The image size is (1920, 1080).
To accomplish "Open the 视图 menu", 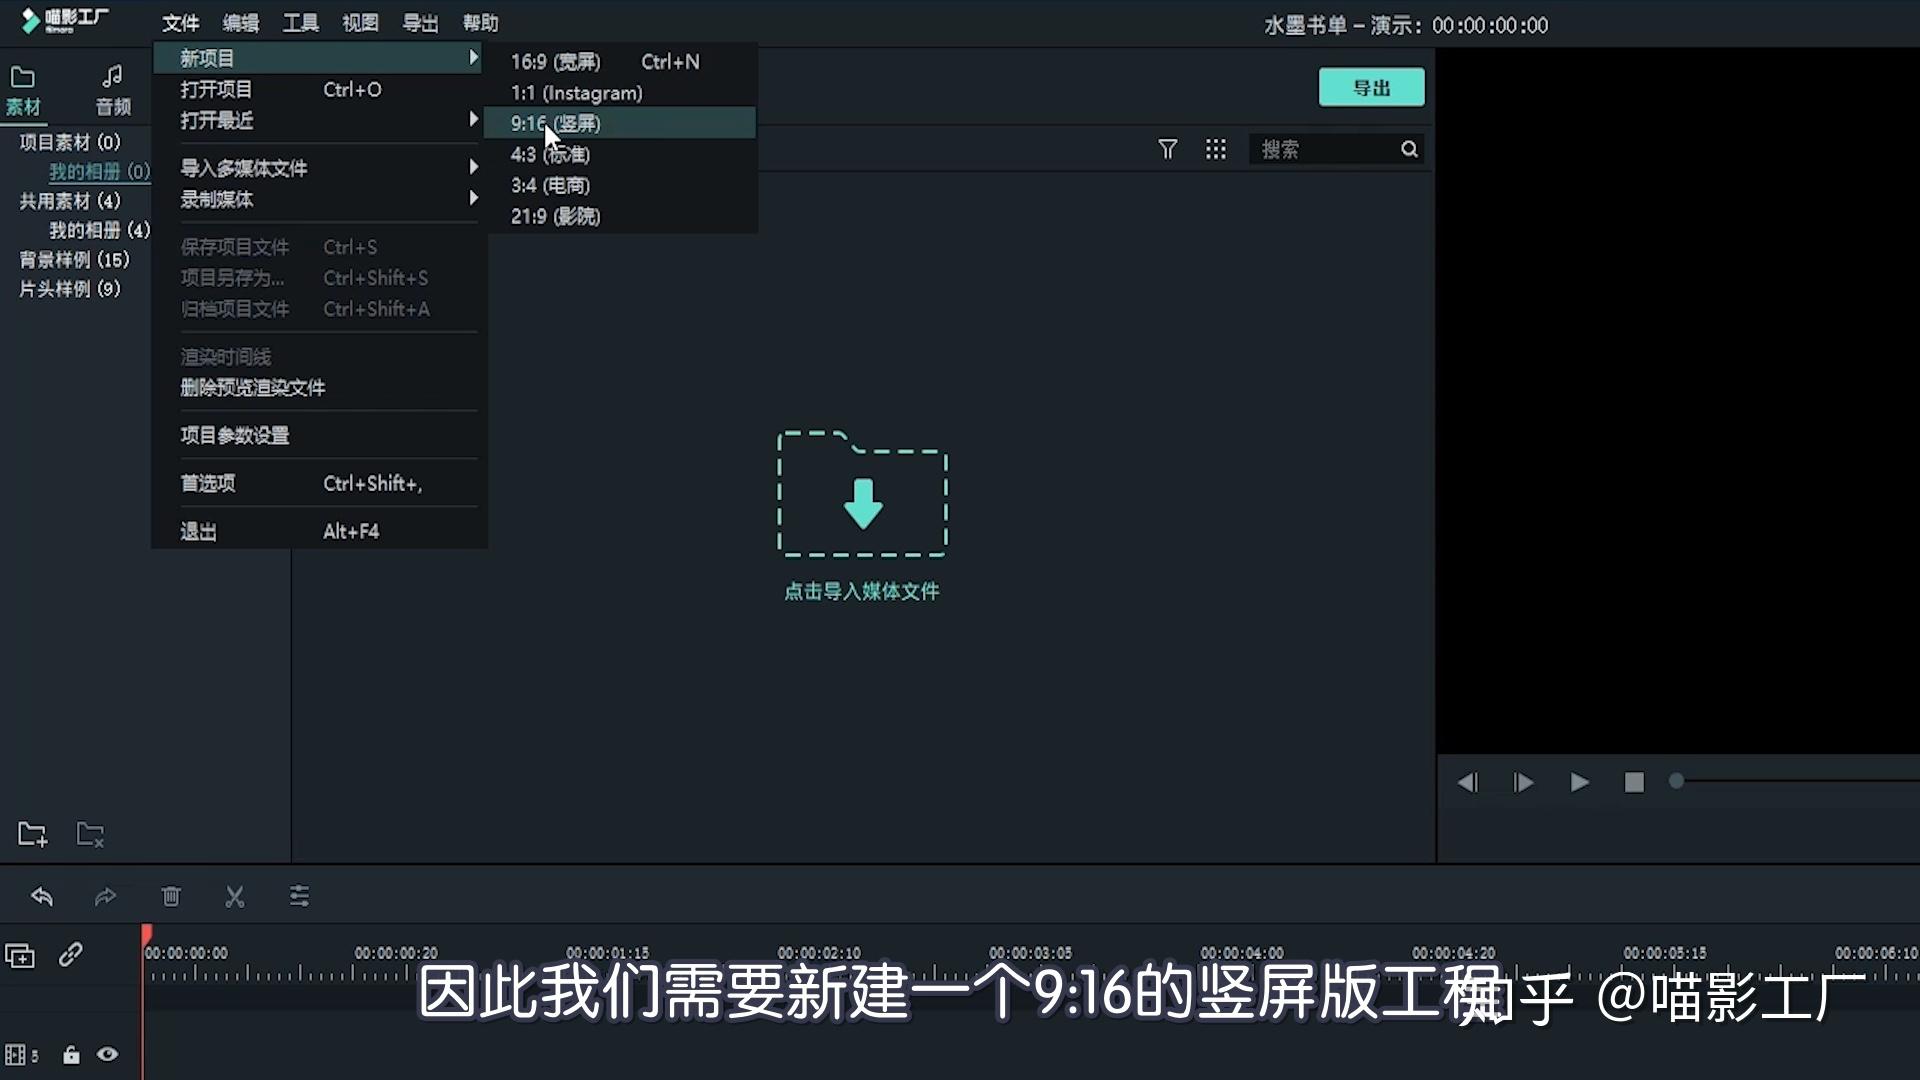I will point(361,23).
